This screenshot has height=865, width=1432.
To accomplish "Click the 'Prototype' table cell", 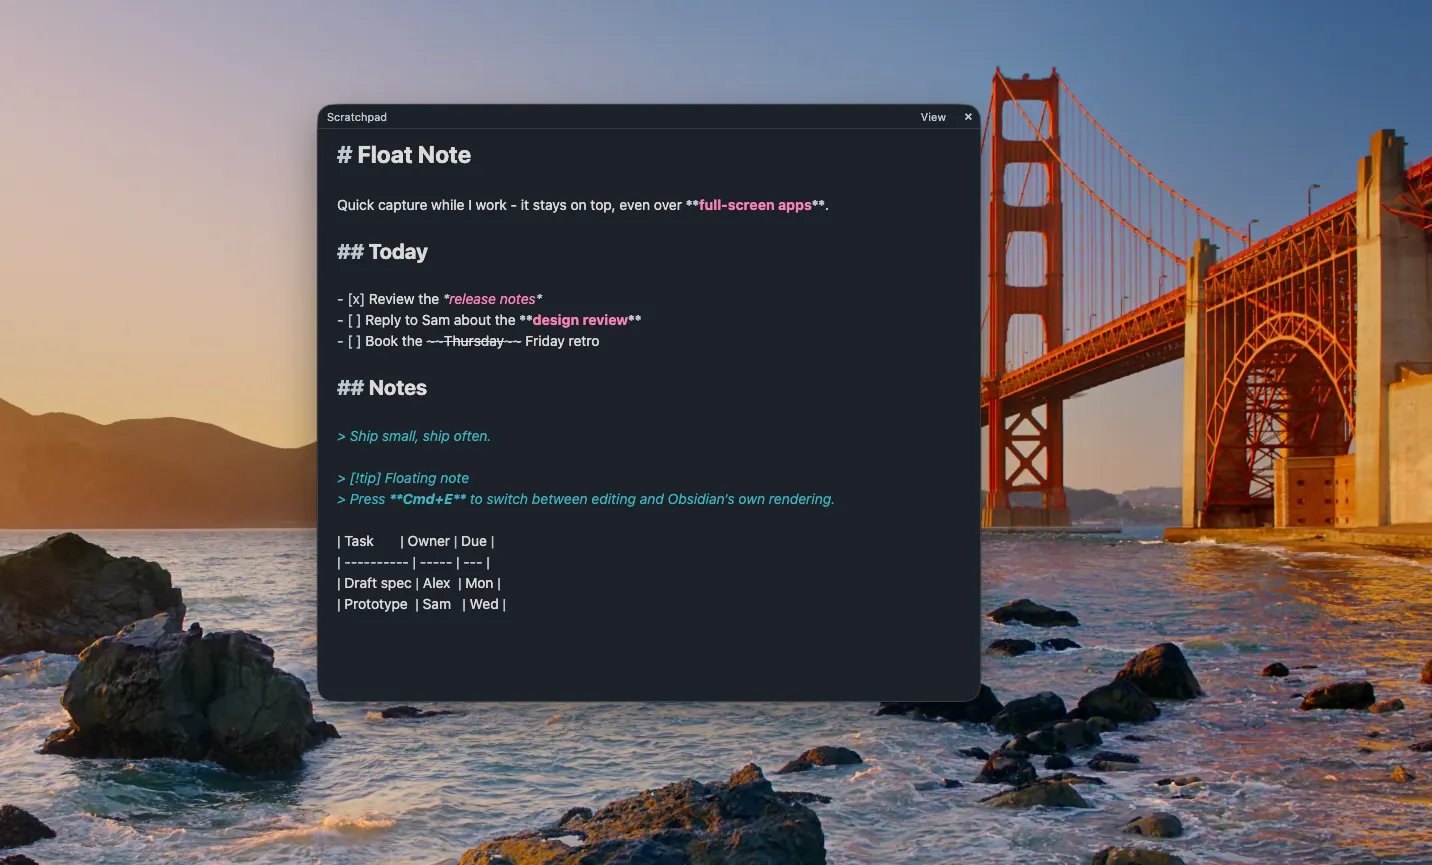I will pos(376,604).
